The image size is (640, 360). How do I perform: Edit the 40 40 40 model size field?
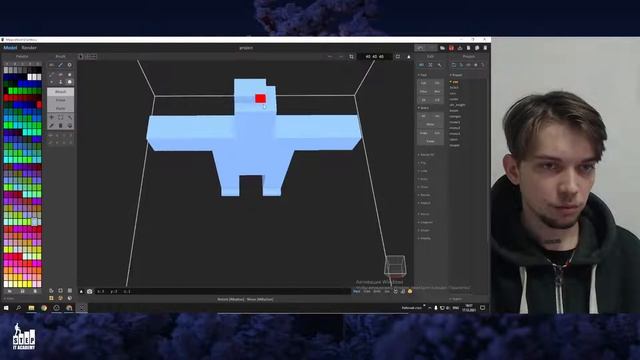375,57
